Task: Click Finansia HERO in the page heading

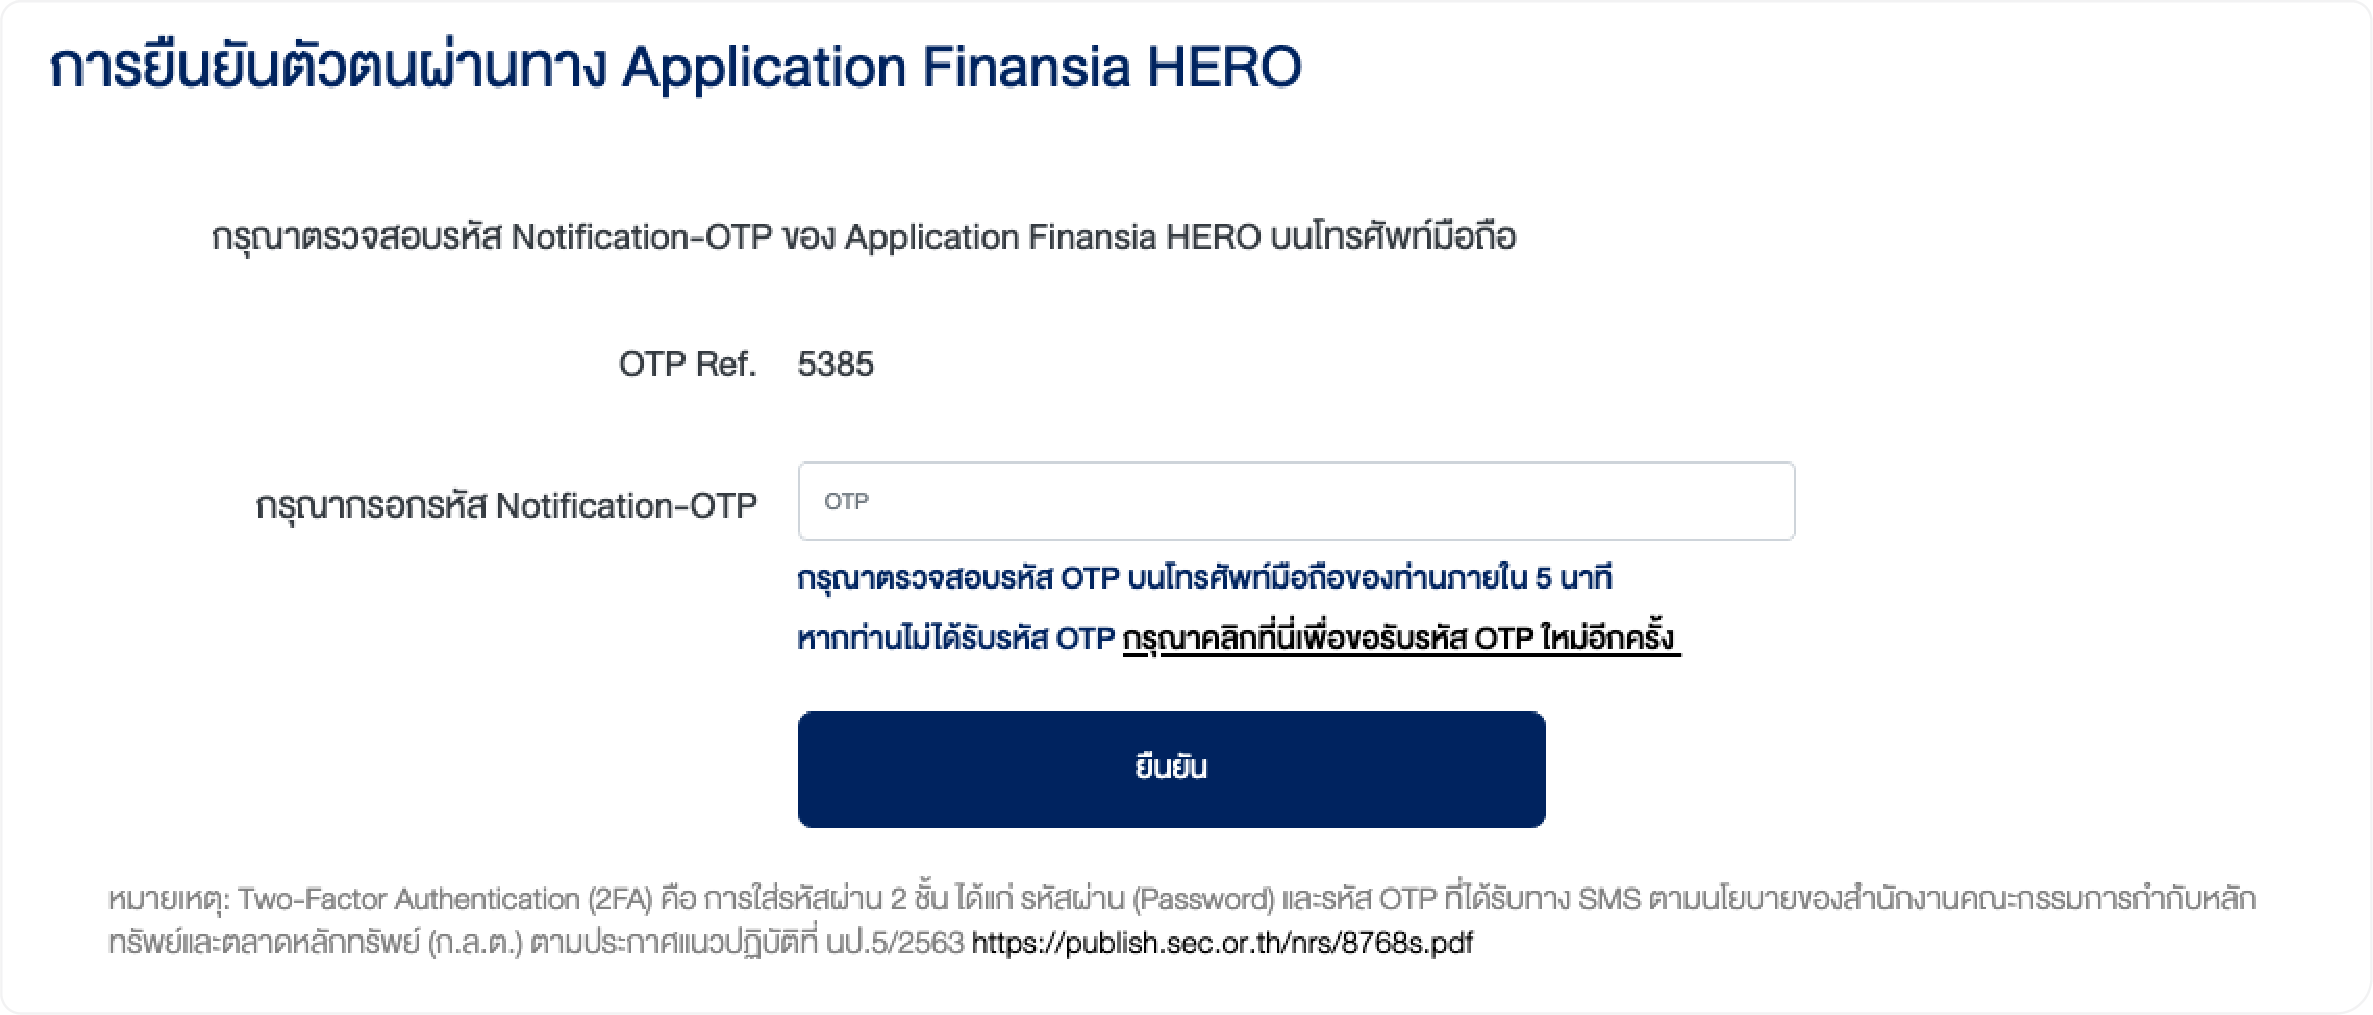Action: (1111, 68)
